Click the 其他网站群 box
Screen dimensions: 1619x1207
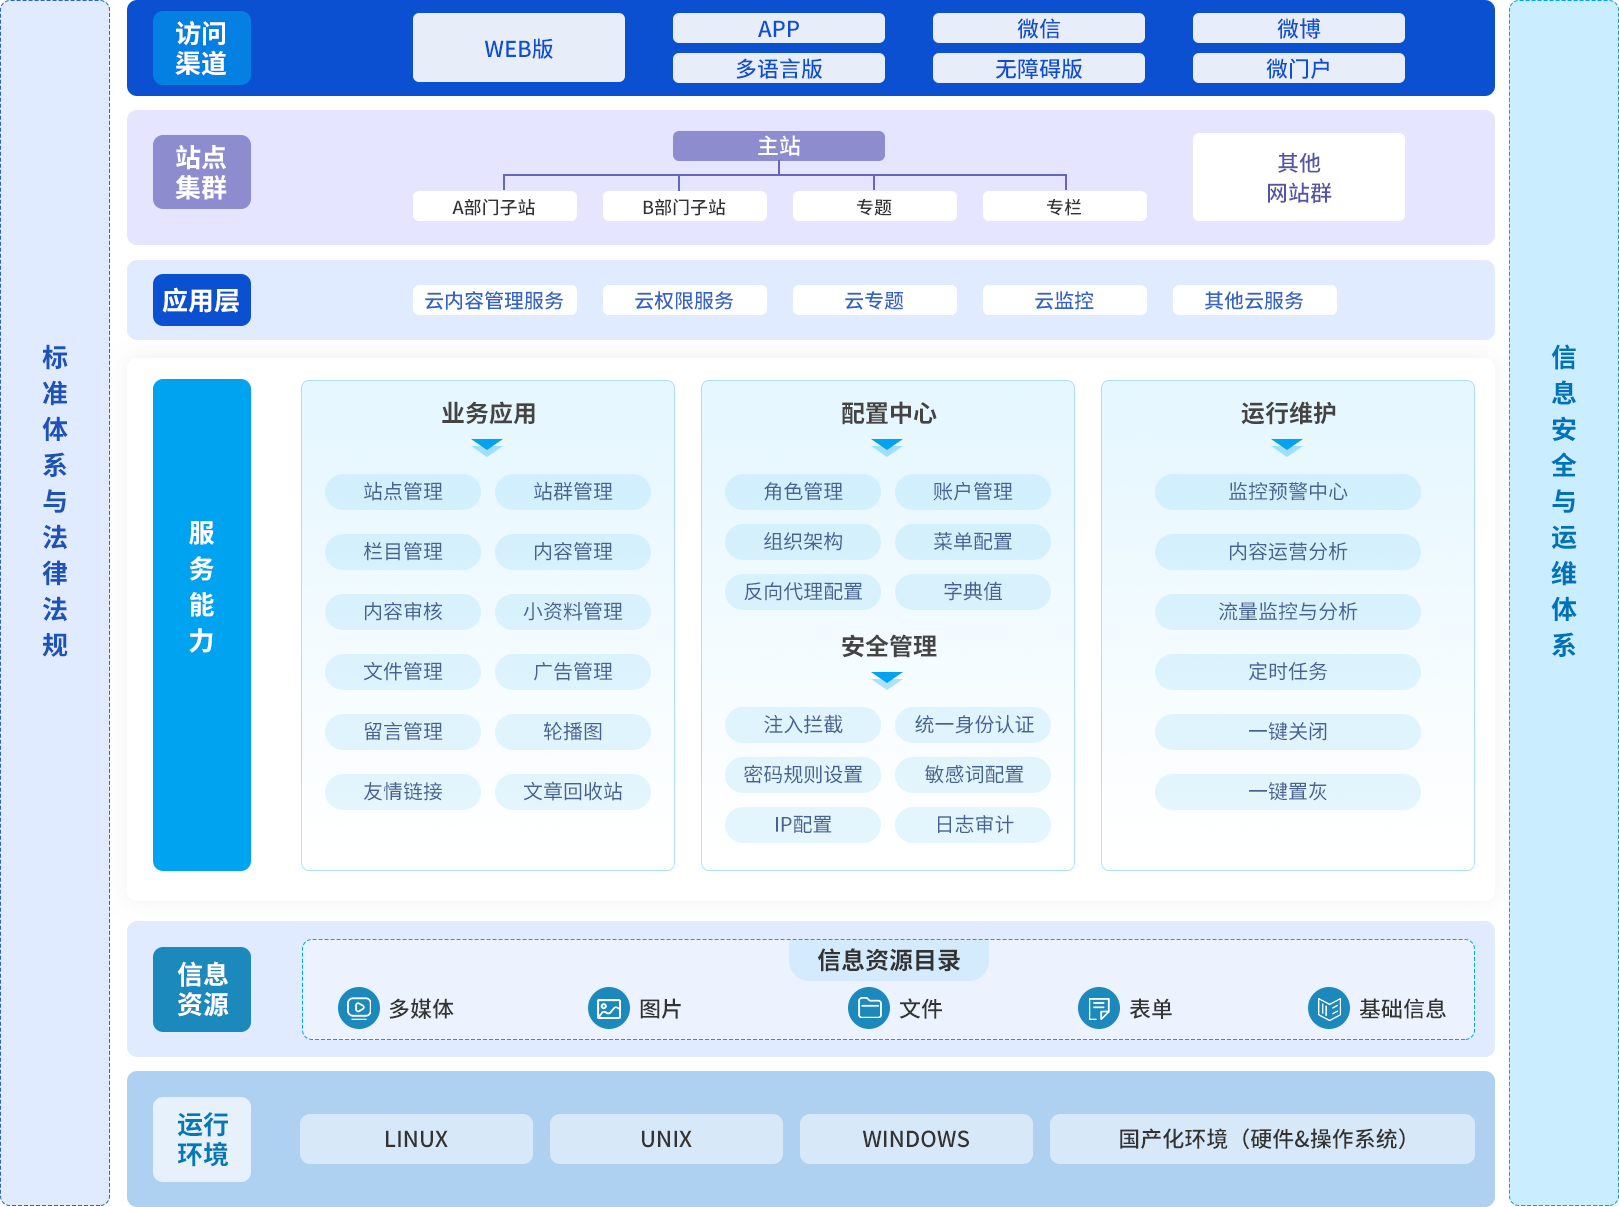coord(1298,177)
